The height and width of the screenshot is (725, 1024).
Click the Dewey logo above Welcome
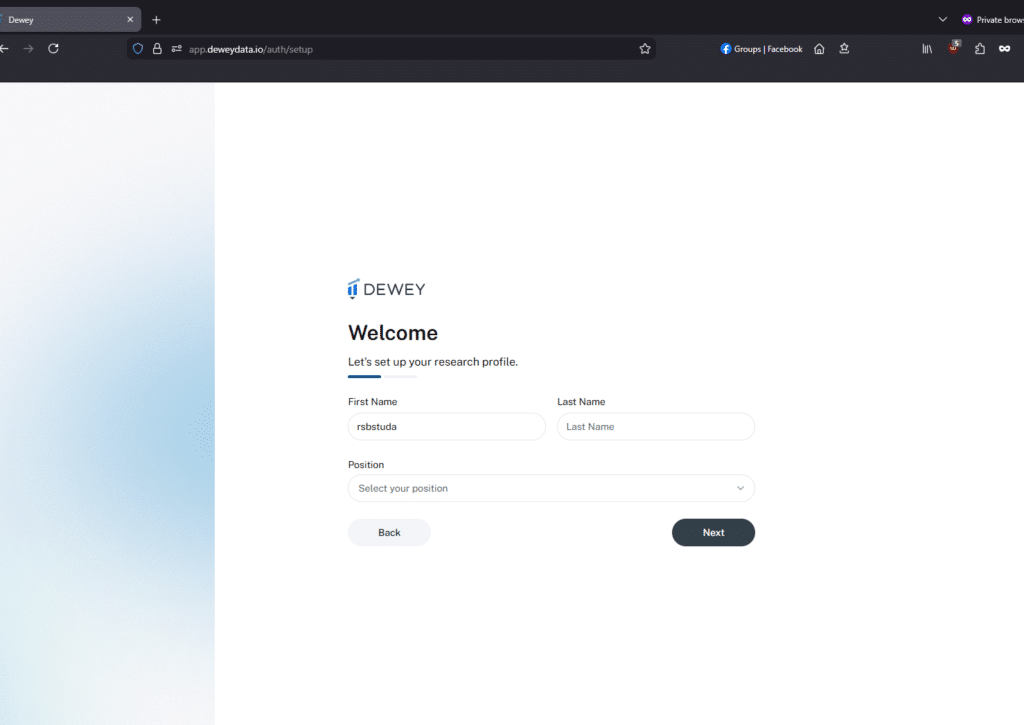coord(387,289)
